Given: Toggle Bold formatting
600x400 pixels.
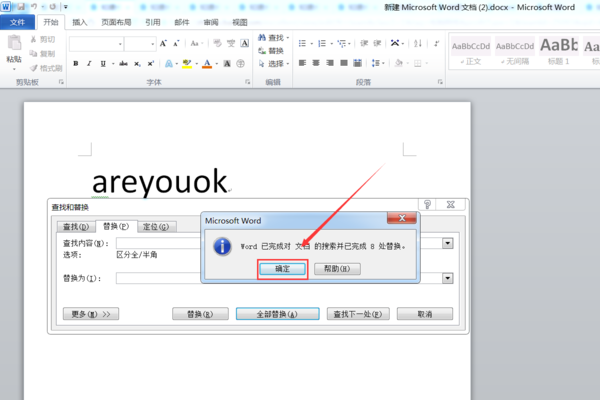Looking at the screenshot, I should click(x=76, y=64).
